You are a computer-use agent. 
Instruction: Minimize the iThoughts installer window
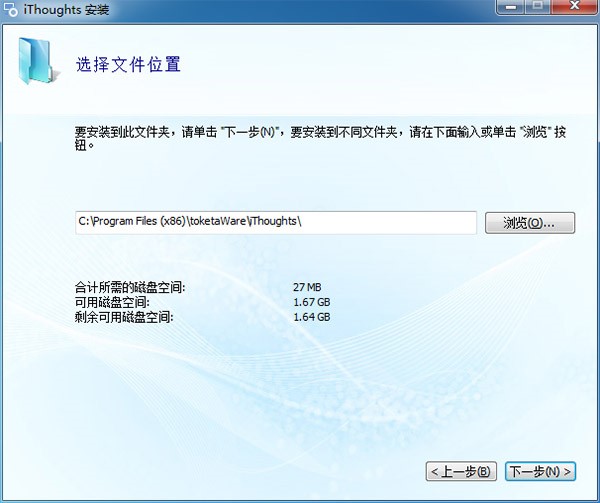coord(511,7)
